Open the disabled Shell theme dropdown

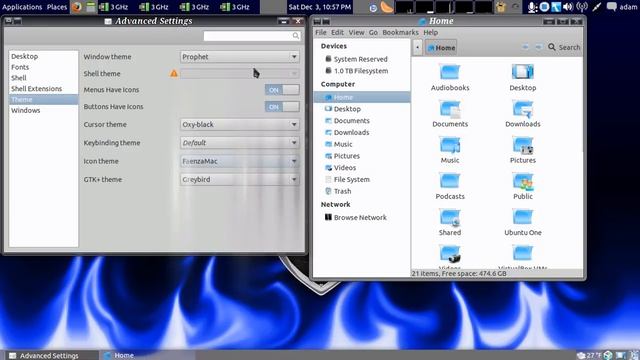pos(240,73)
